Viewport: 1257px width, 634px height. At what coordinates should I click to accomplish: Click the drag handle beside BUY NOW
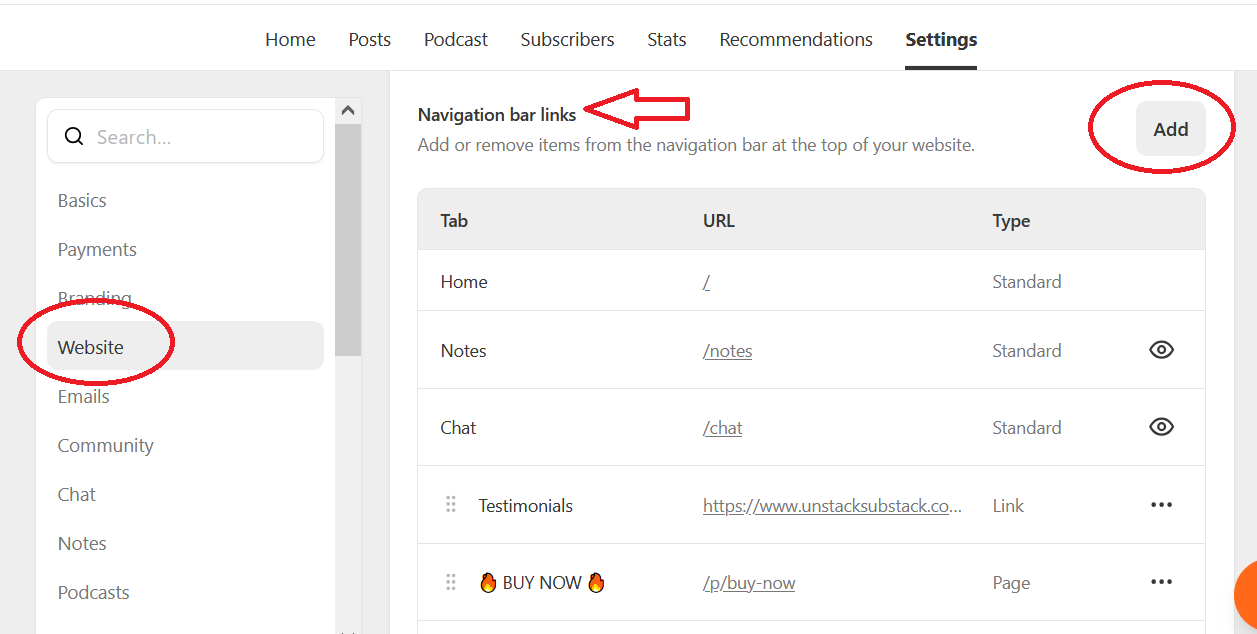tap(450, 582)
